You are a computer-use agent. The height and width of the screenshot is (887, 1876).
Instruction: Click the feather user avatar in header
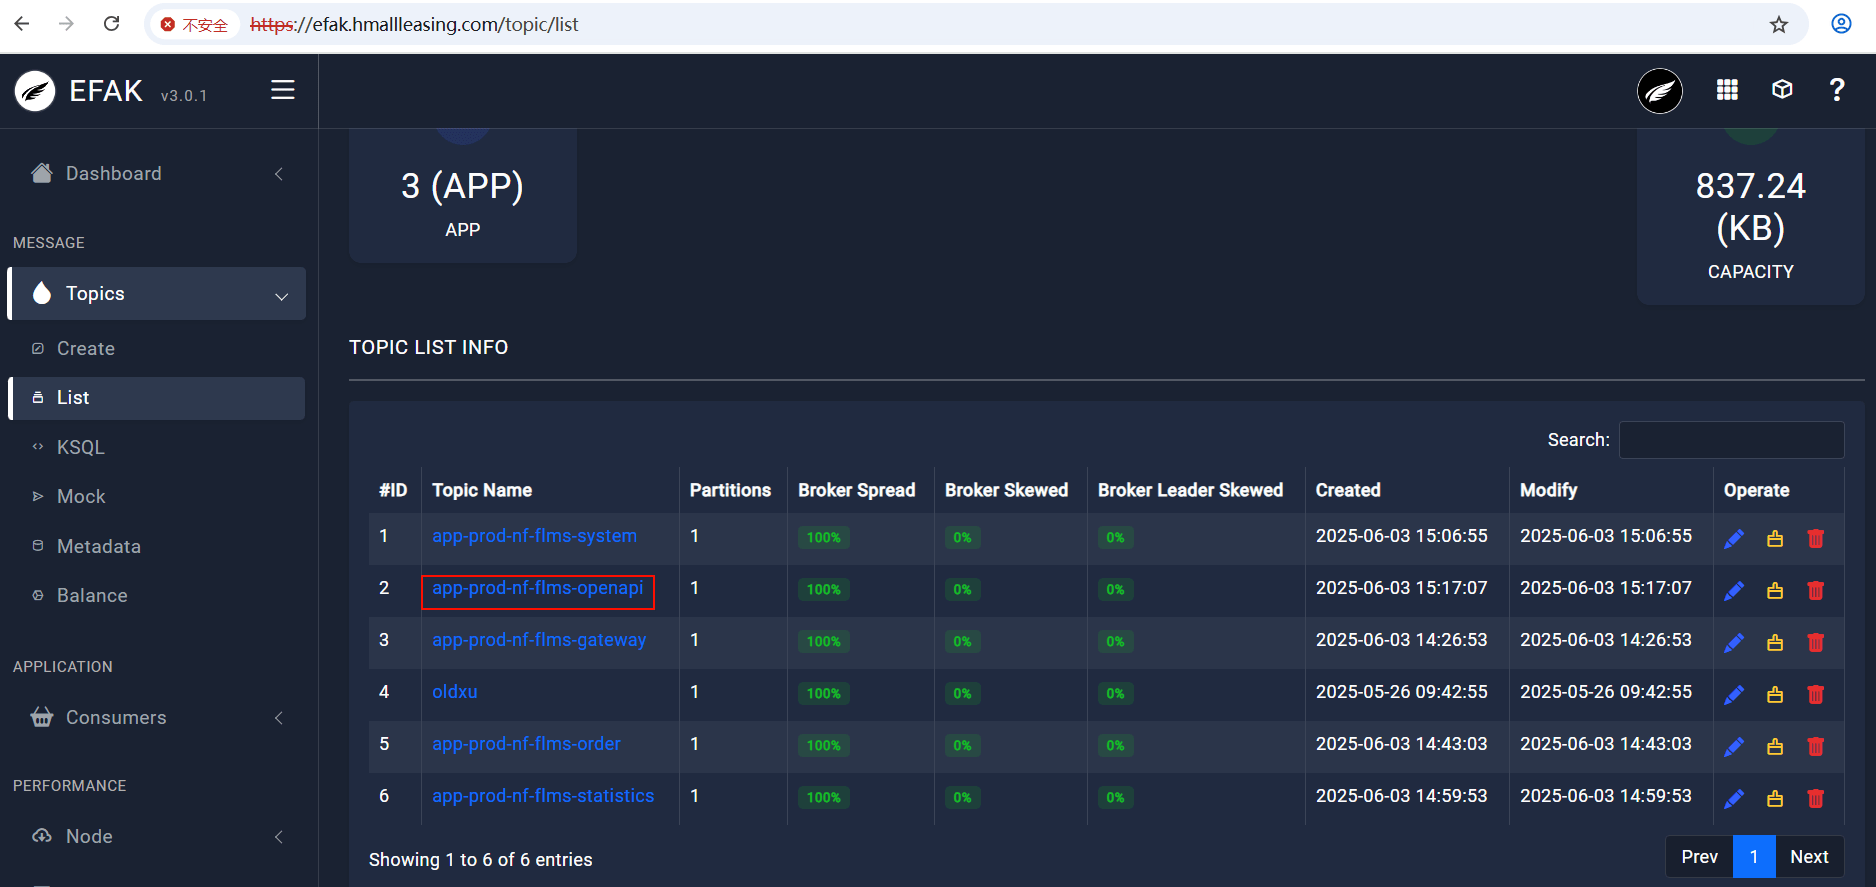[x=1660, y=91]
